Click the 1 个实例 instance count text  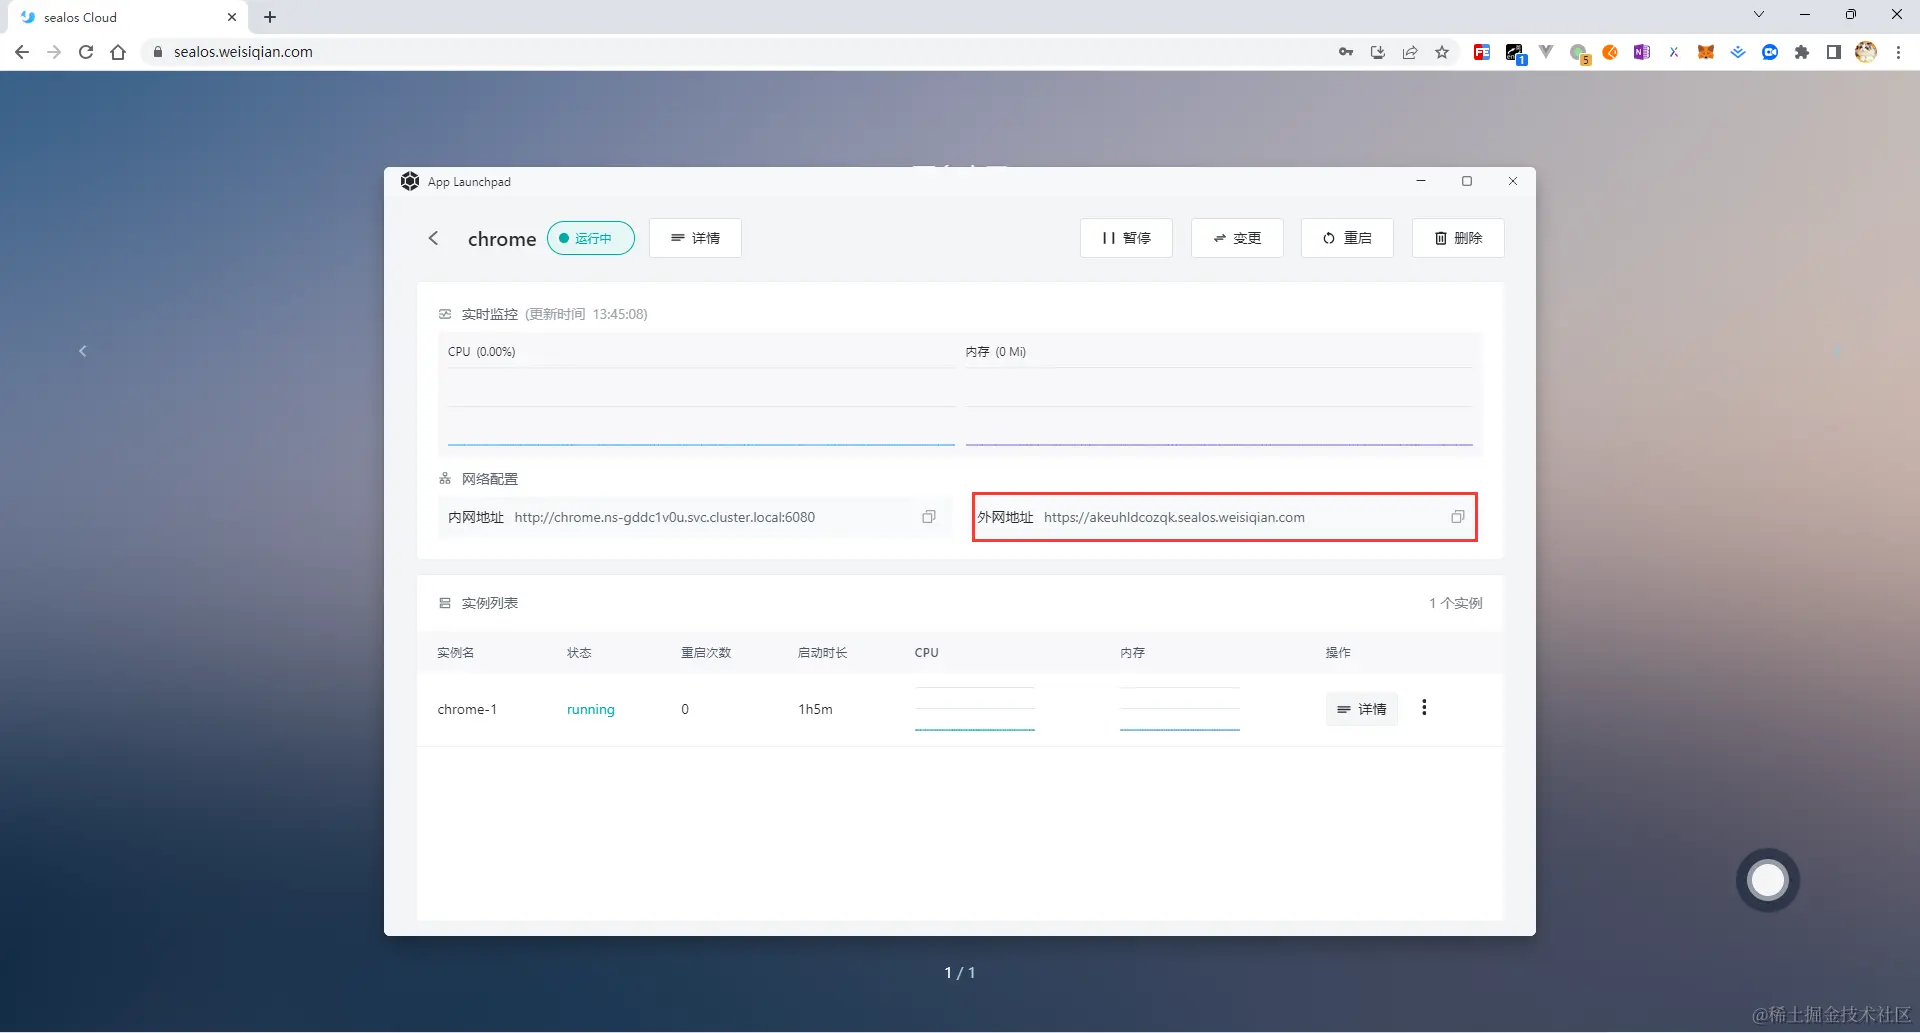click(x=1456, y=603)
